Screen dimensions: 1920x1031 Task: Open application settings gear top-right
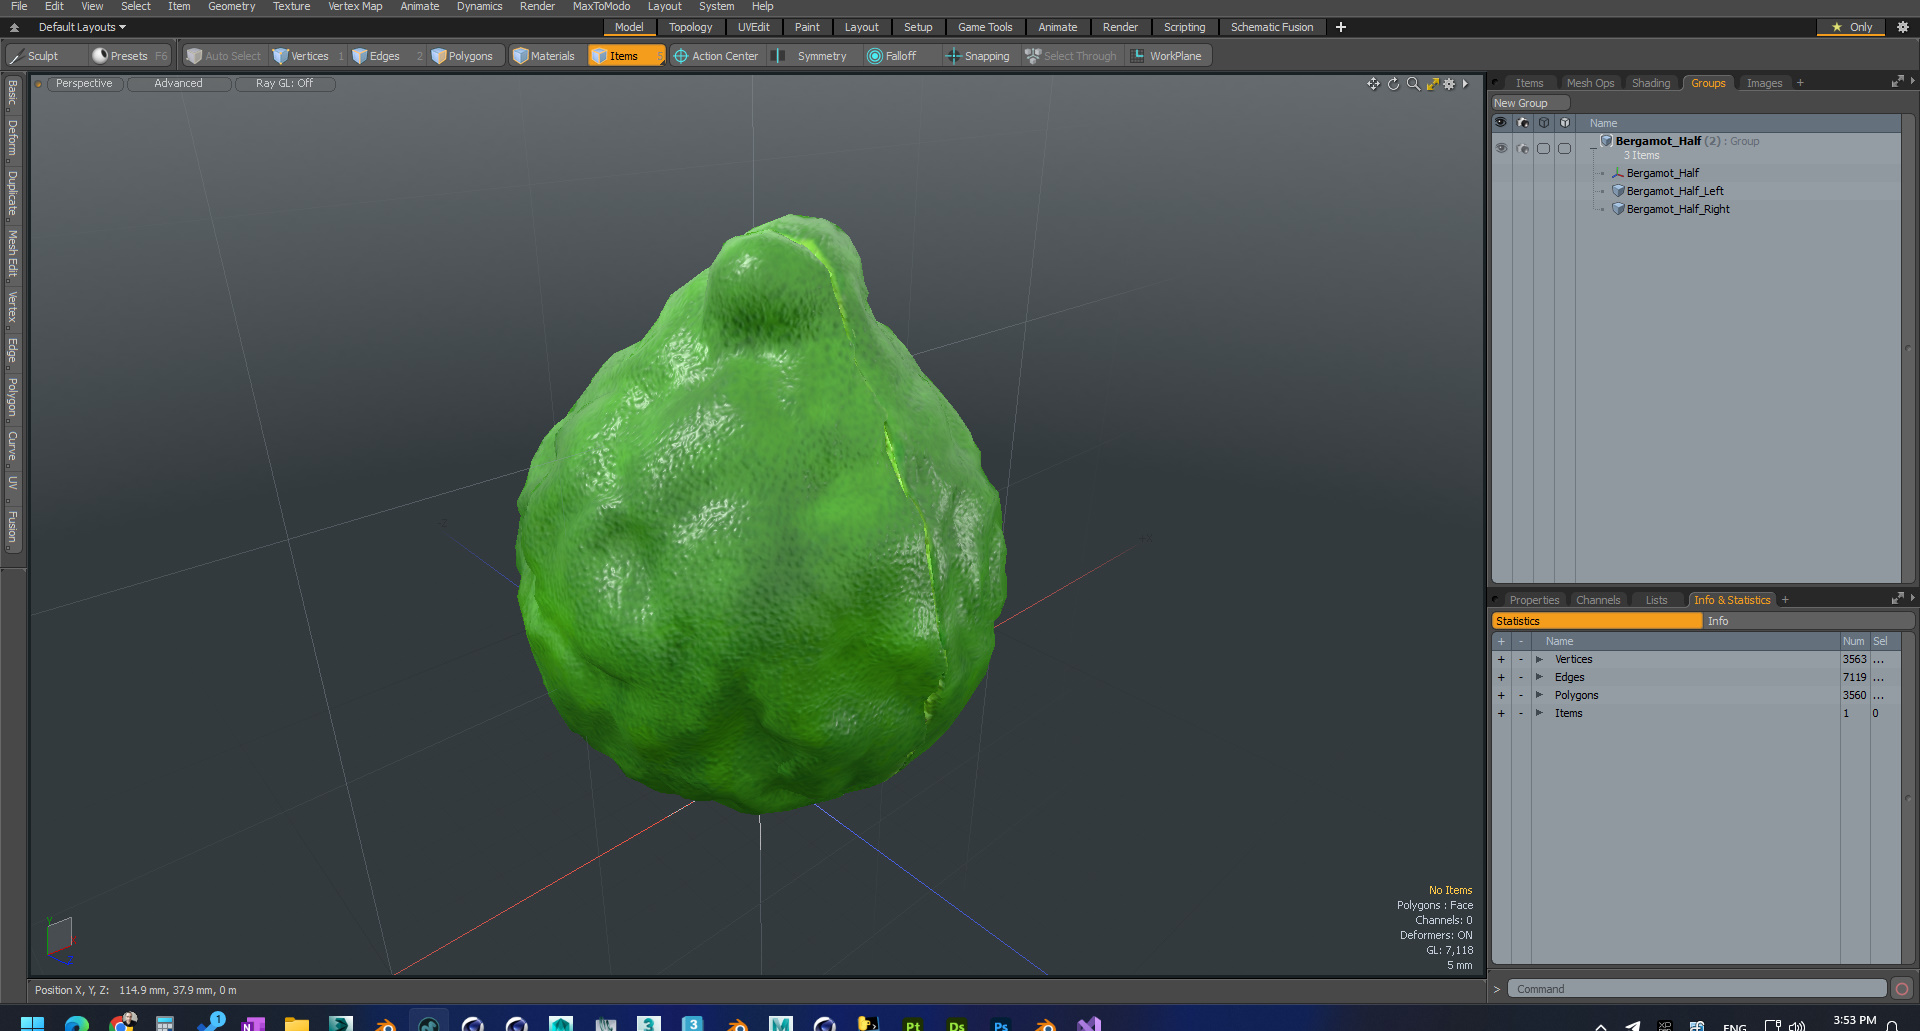[1903, 27]
